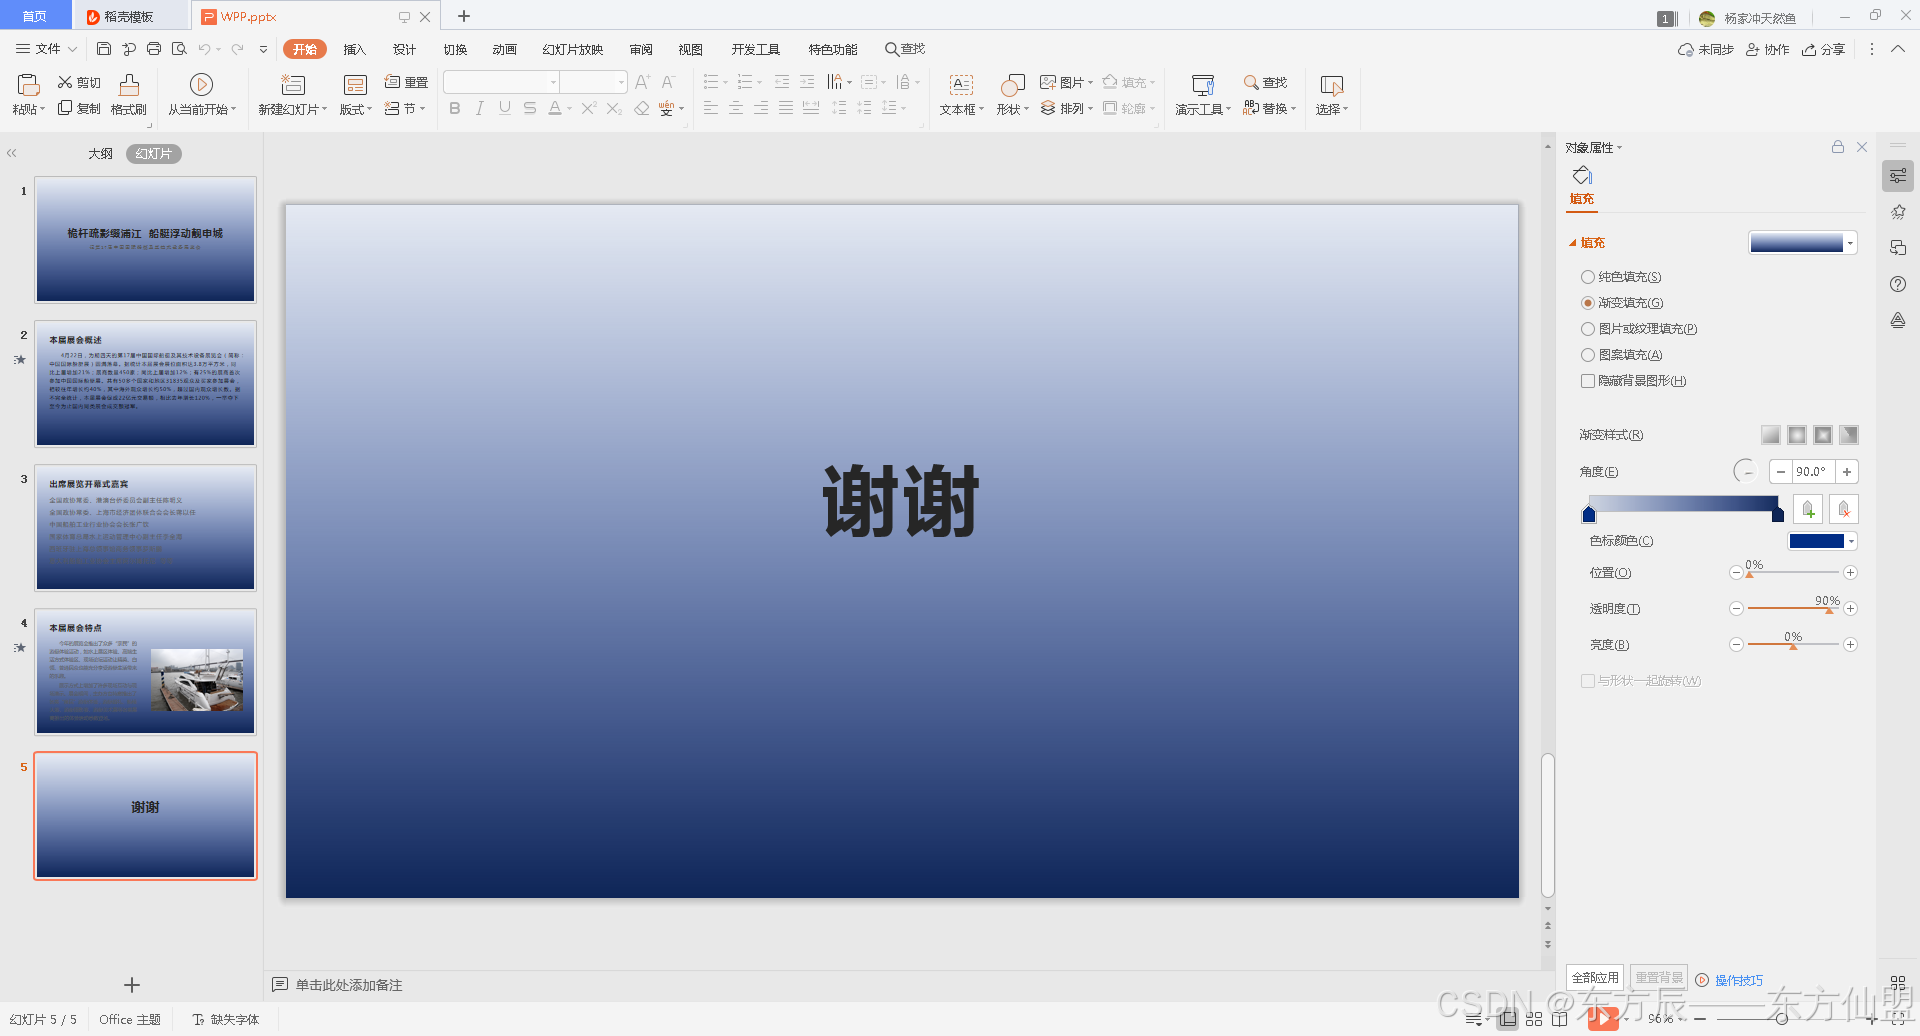
Task: Expand the Object Properties (对象属性) panel menu
Action: 1594,148
